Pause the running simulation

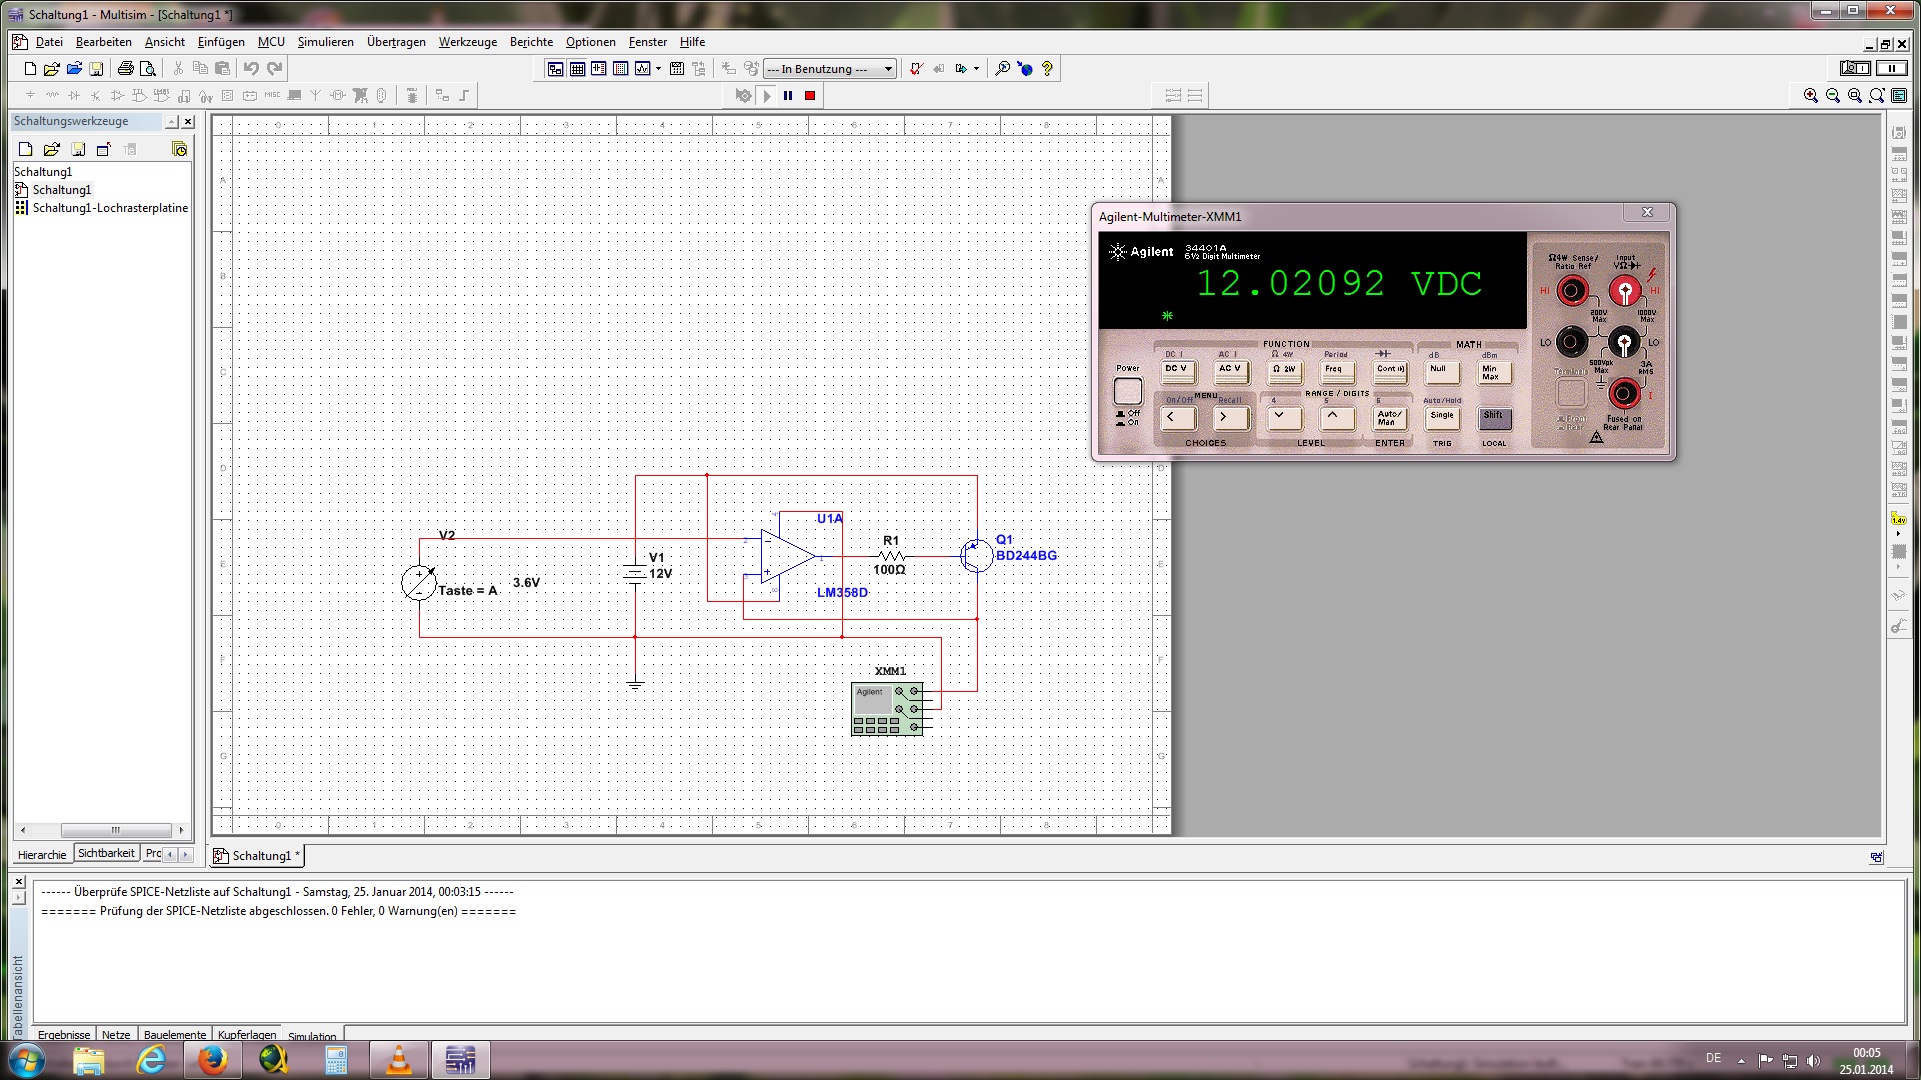(788, 96)
